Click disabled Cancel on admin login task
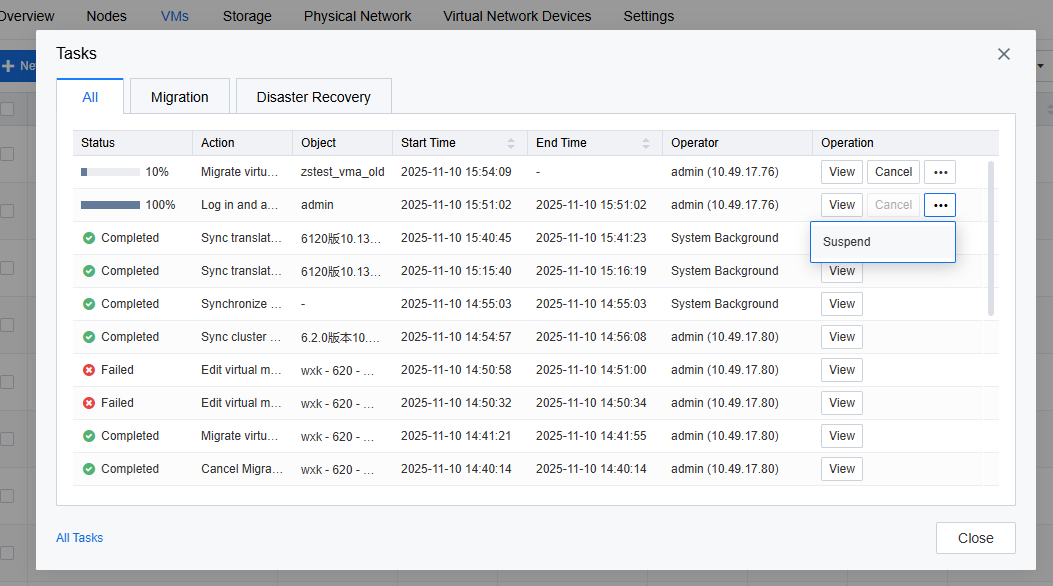The width and height of the screenshot is (1053, 586). 893,205
